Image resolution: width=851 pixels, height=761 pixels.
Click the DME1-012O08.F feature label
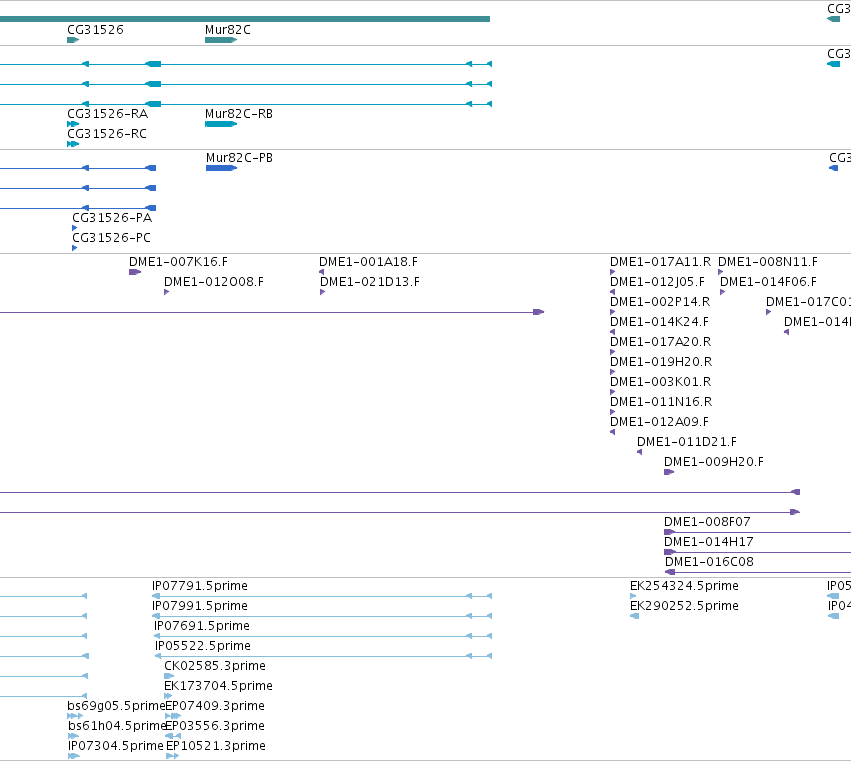click(214, 282)
